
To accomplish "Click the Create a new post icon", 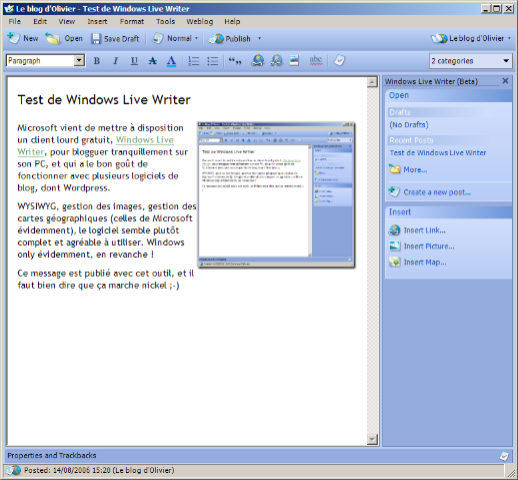I will click(394, 192).
